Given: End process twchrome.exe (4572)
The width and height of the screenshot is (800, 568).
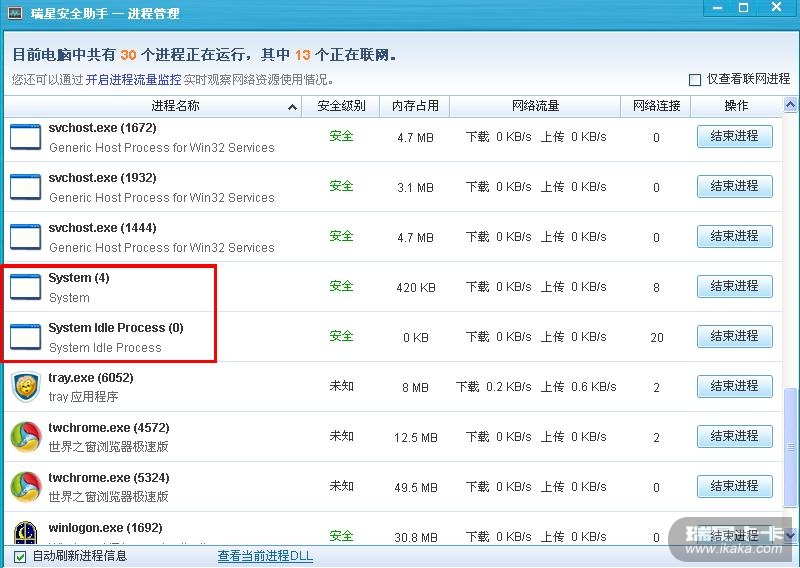Looking at the screenshot, I should tap(735, 436).
